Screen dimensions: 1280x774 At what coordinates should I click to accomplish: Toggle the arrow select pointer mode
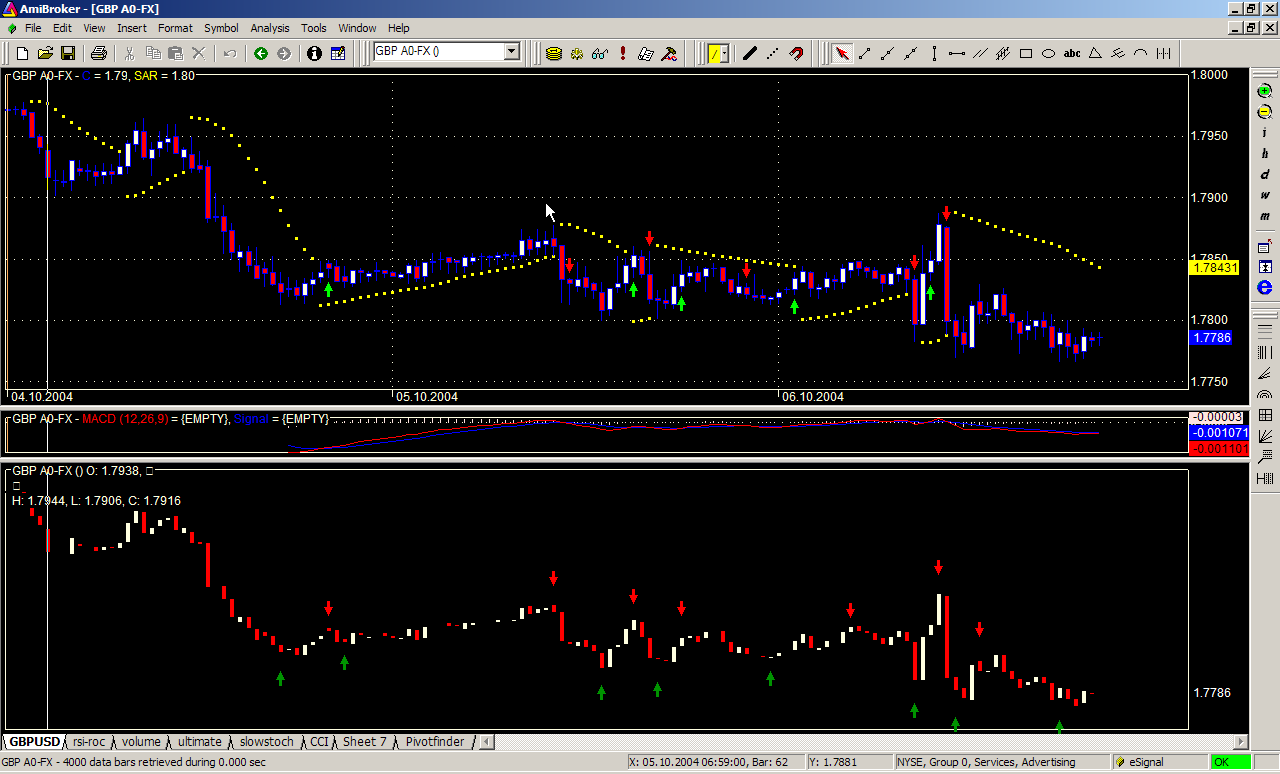click(842, 53)
